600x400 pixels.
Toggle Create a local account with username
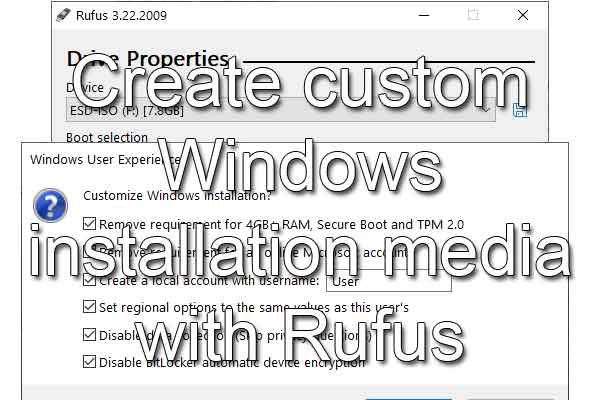[89, 280]
